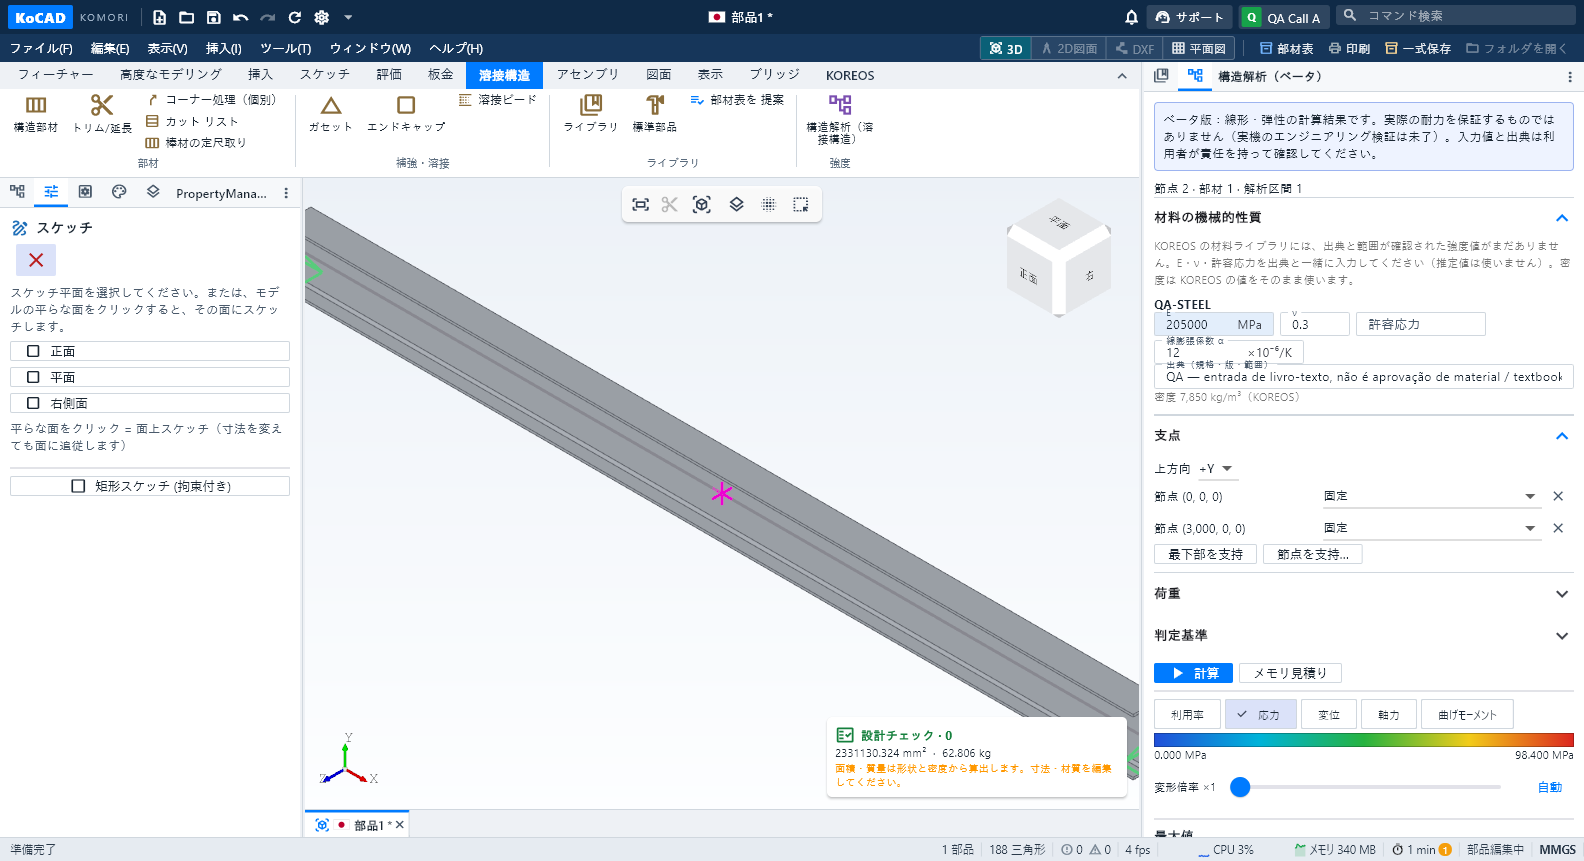Toggle the 応力 stress result view

1260,714
